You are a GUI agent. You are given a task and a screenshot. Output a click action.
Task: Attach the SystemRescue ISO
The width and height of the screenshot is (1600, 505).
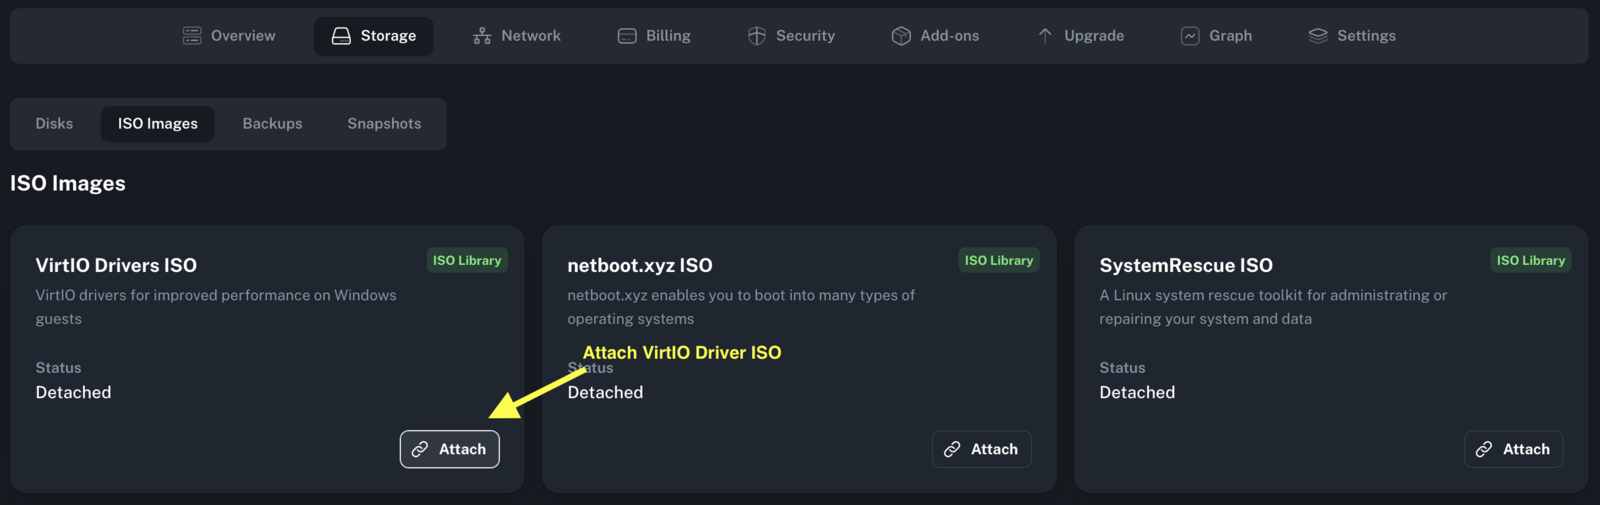[x=1514, y=450]
